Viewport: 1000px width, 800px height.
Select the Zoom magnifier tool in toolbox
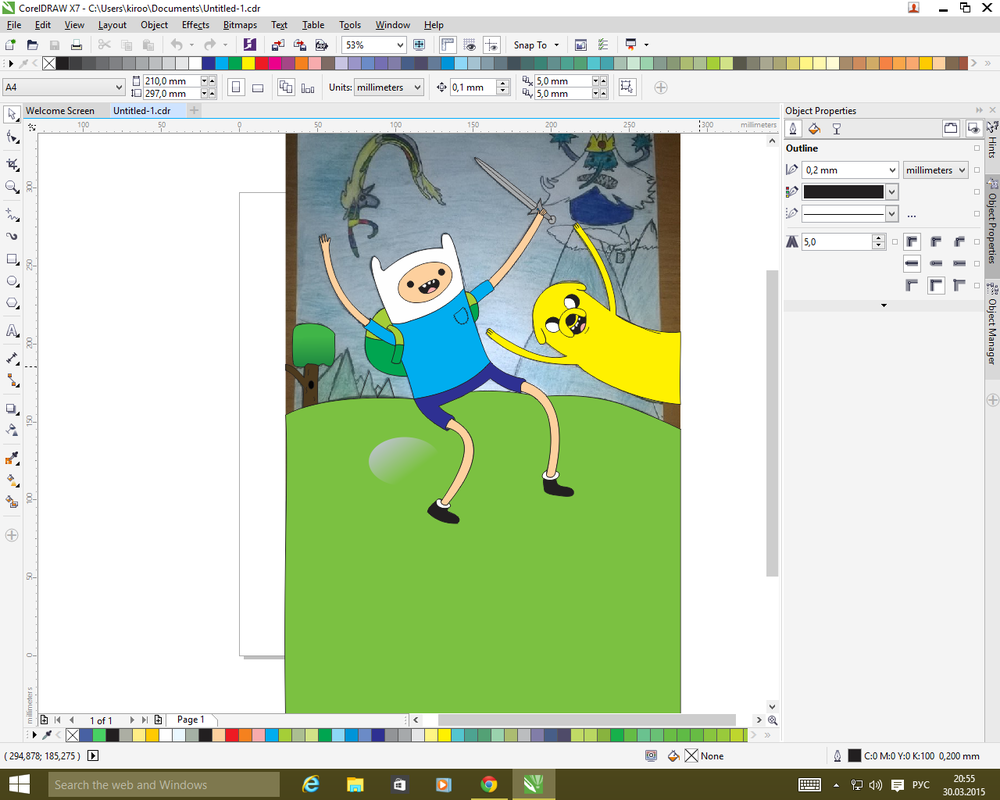(11, 187)
